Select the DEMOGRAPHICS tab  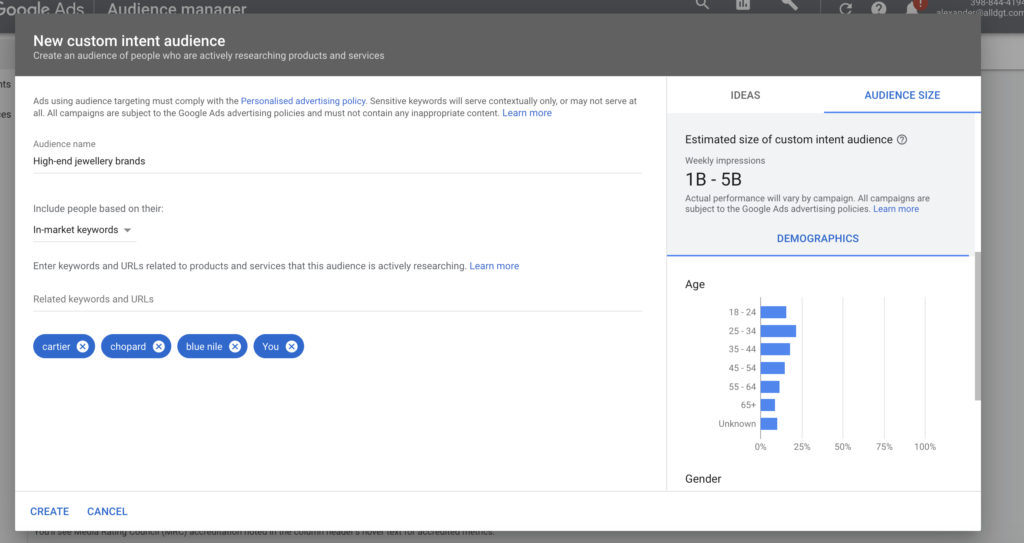(818, 239)
